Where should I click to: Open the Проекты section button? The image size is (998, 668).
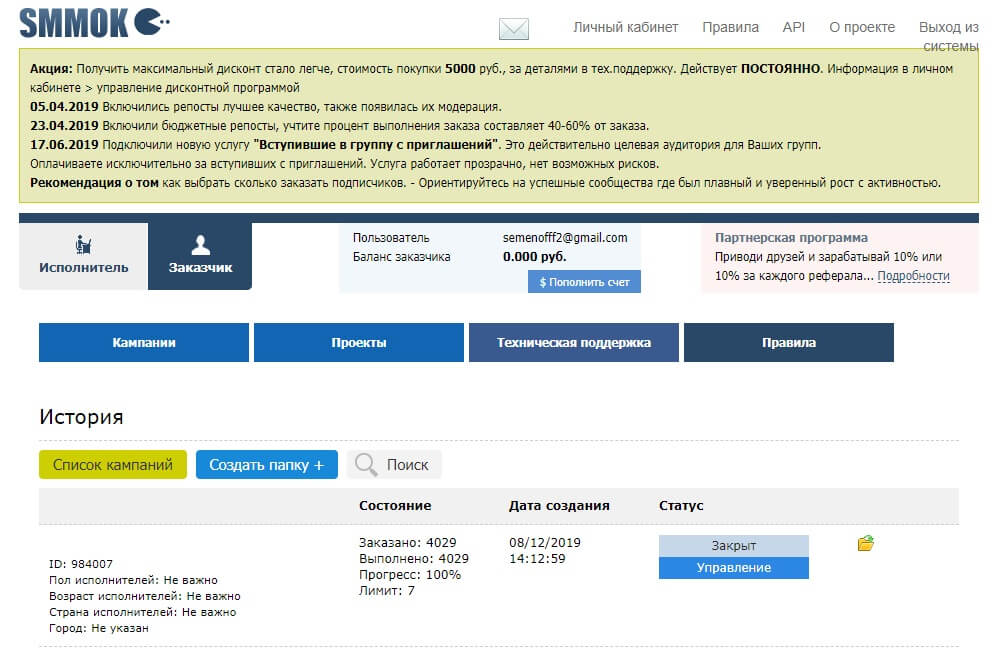(359, 342)
